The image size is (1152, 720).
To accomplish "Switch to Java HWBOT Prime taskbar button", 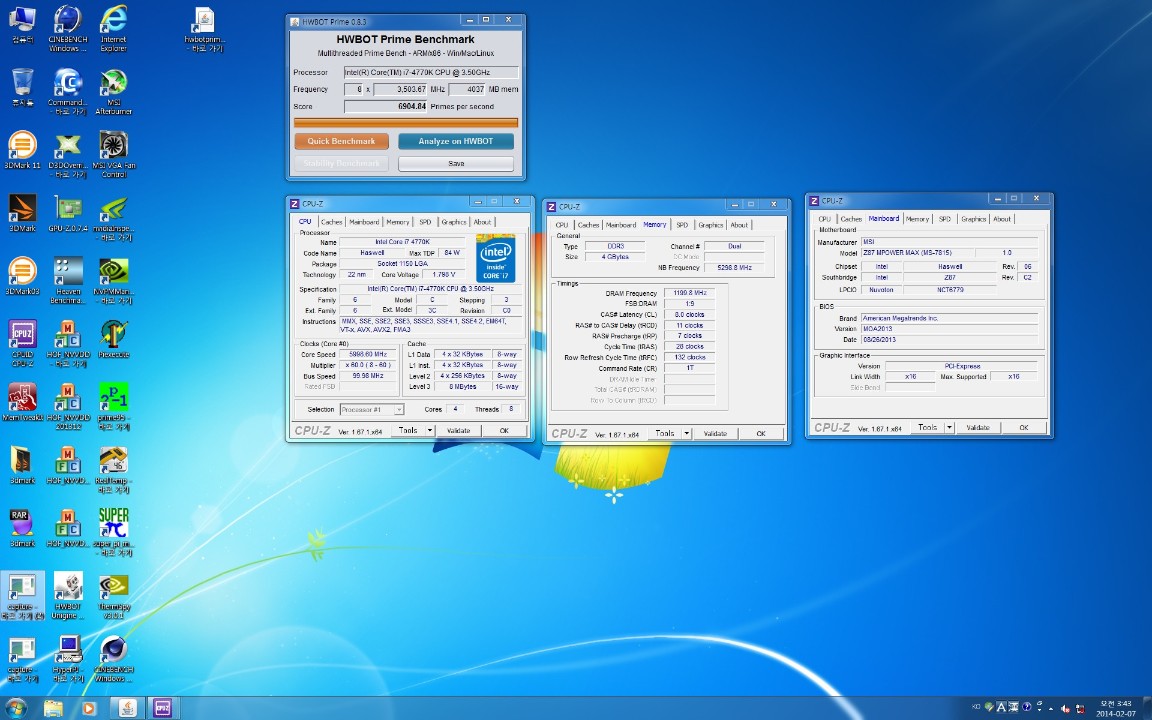I will pos(128,708).
